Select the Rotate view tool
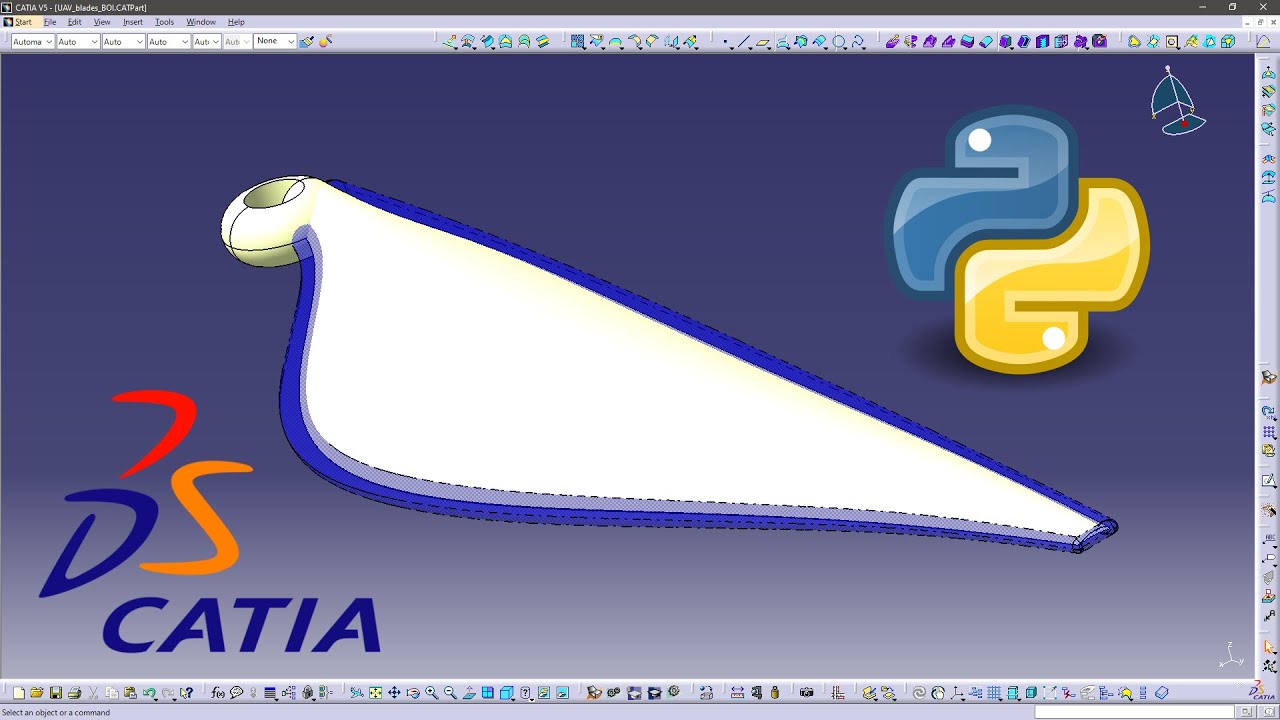 point(413,692)
